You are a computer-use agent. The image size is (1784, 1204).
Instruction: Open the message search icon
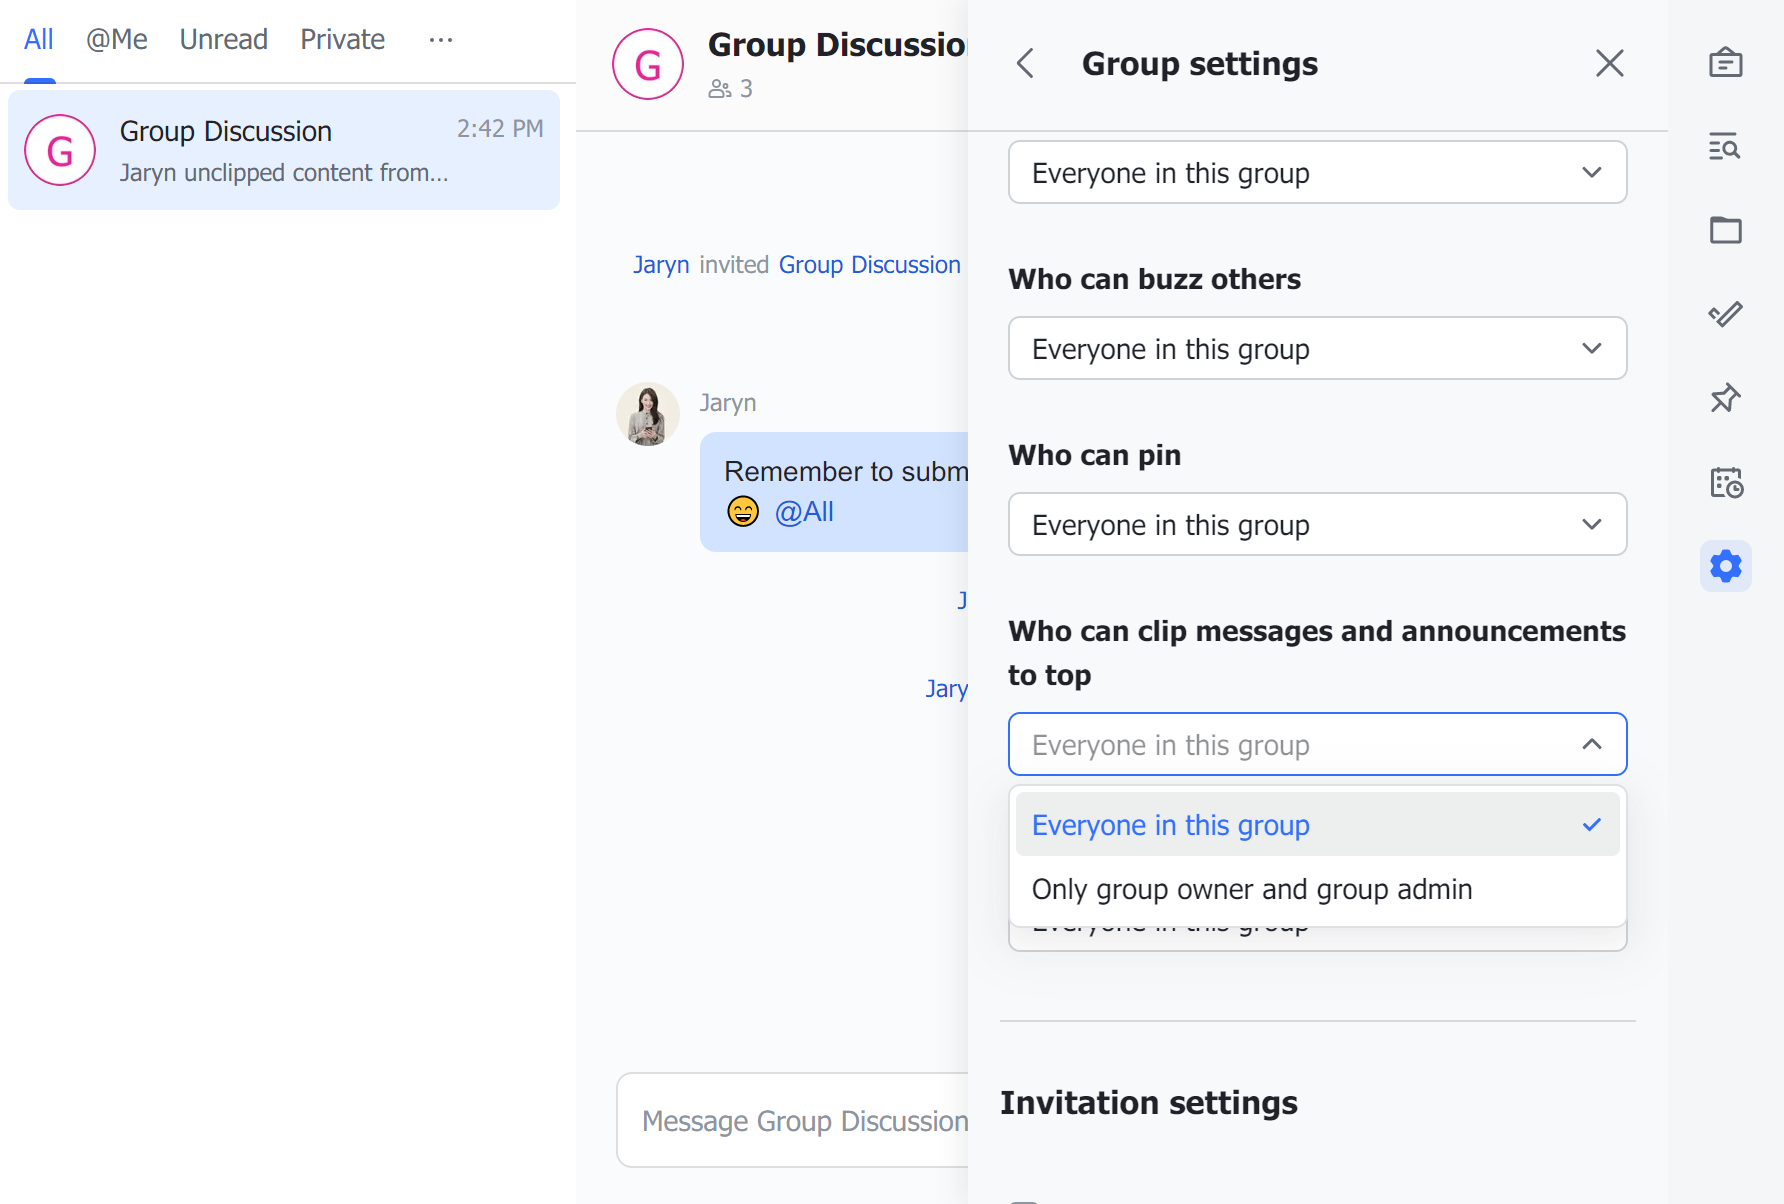click(1726, 146)
